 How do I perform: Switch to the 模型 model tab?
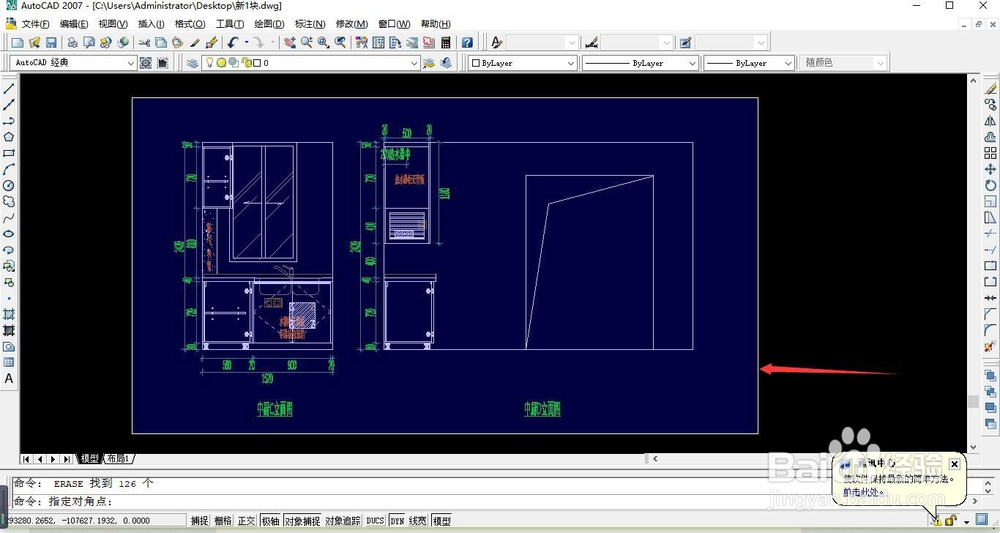point(89,458)
